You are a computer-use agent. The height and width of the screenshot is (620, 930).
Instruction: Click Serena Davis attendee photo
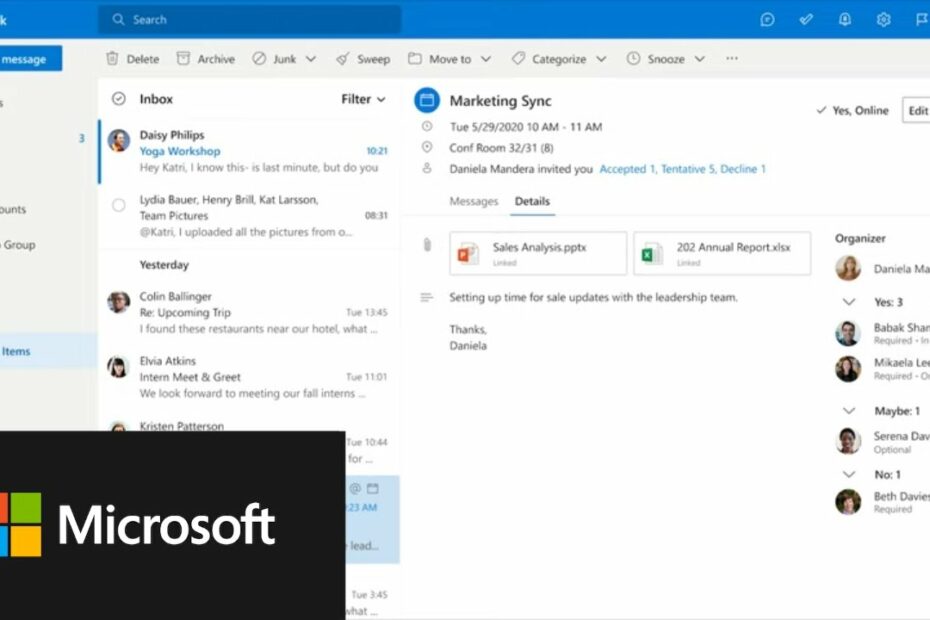click(x=848, y=441)
